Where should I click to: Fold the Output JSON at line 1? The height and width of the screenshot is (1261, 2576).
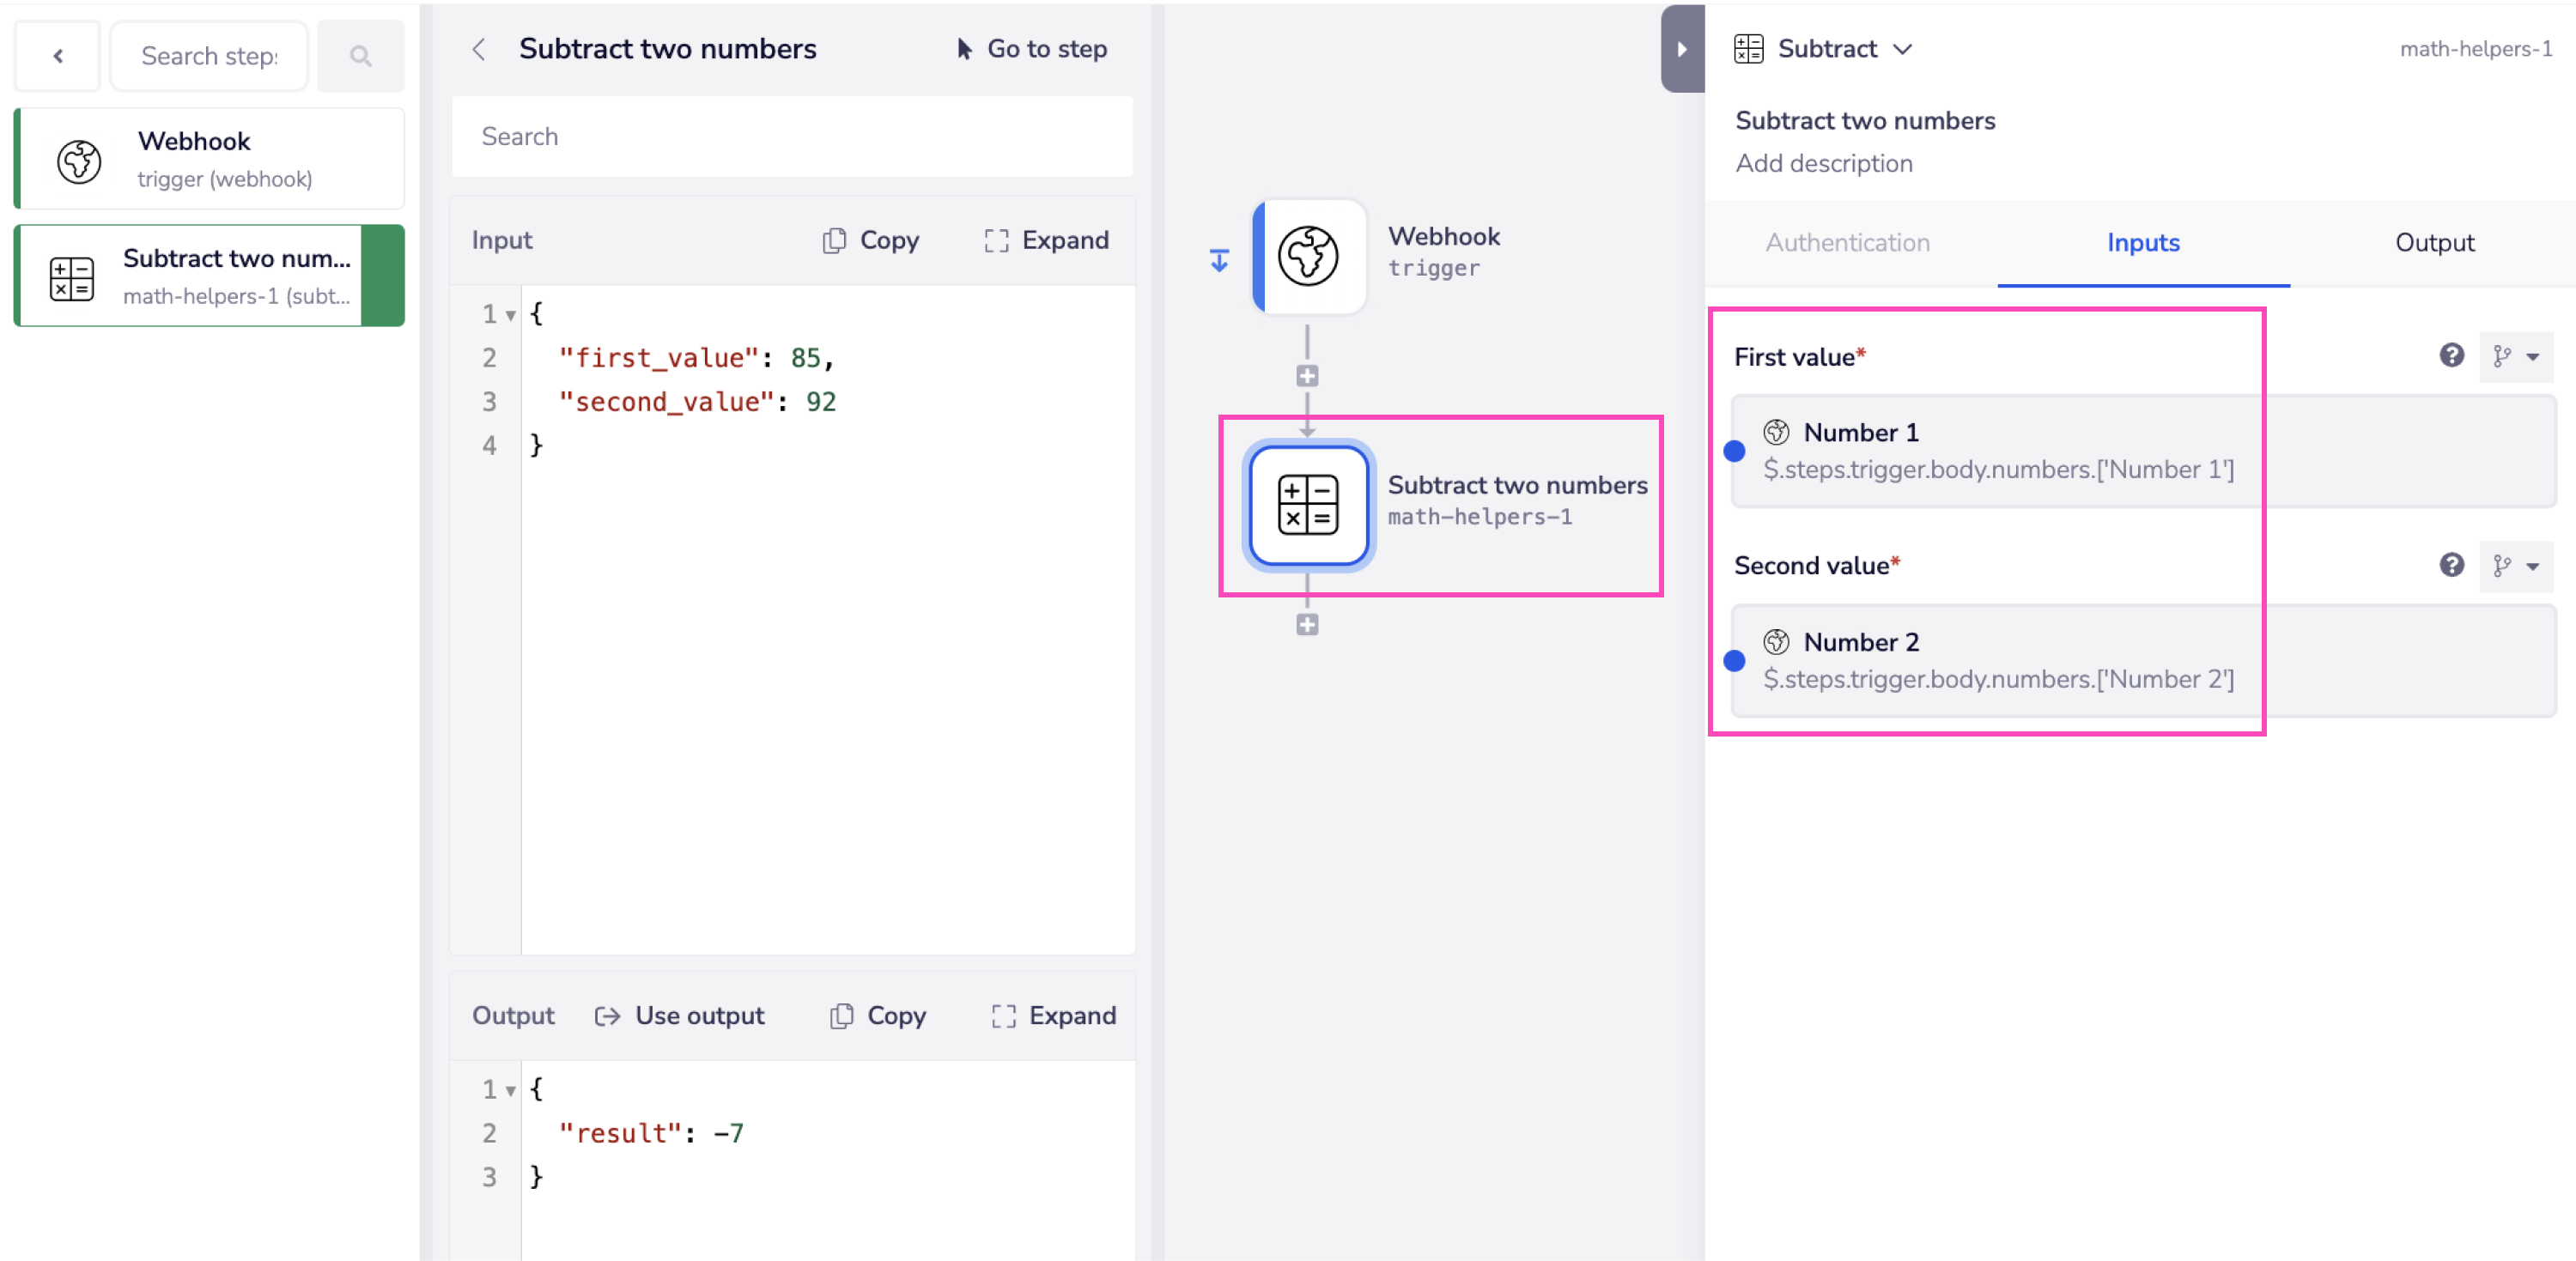[x=511, y=1090]
